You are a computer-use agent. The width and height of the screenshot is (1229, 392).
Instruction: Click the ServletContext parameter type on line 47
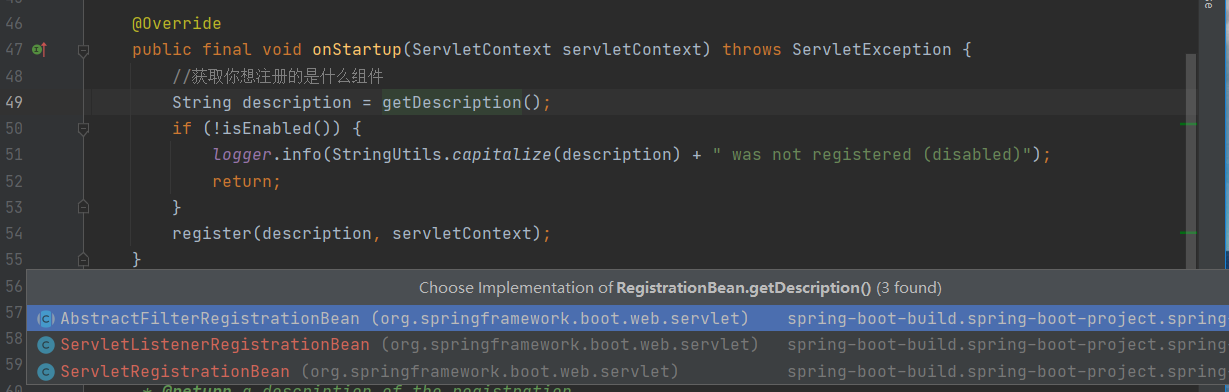click(482, 49)
